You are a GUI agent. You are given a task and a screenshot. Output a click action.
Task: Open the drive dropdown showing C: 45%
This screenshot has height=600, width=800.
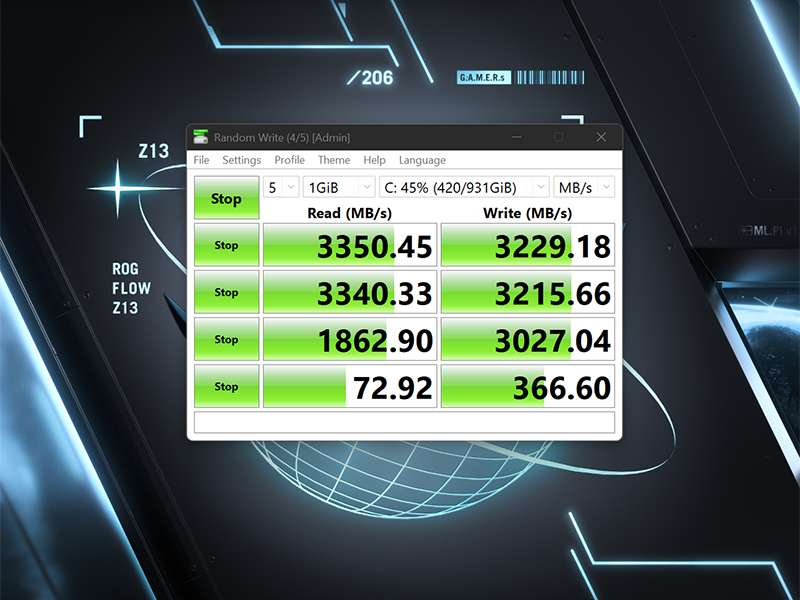(x=464, y=187)
